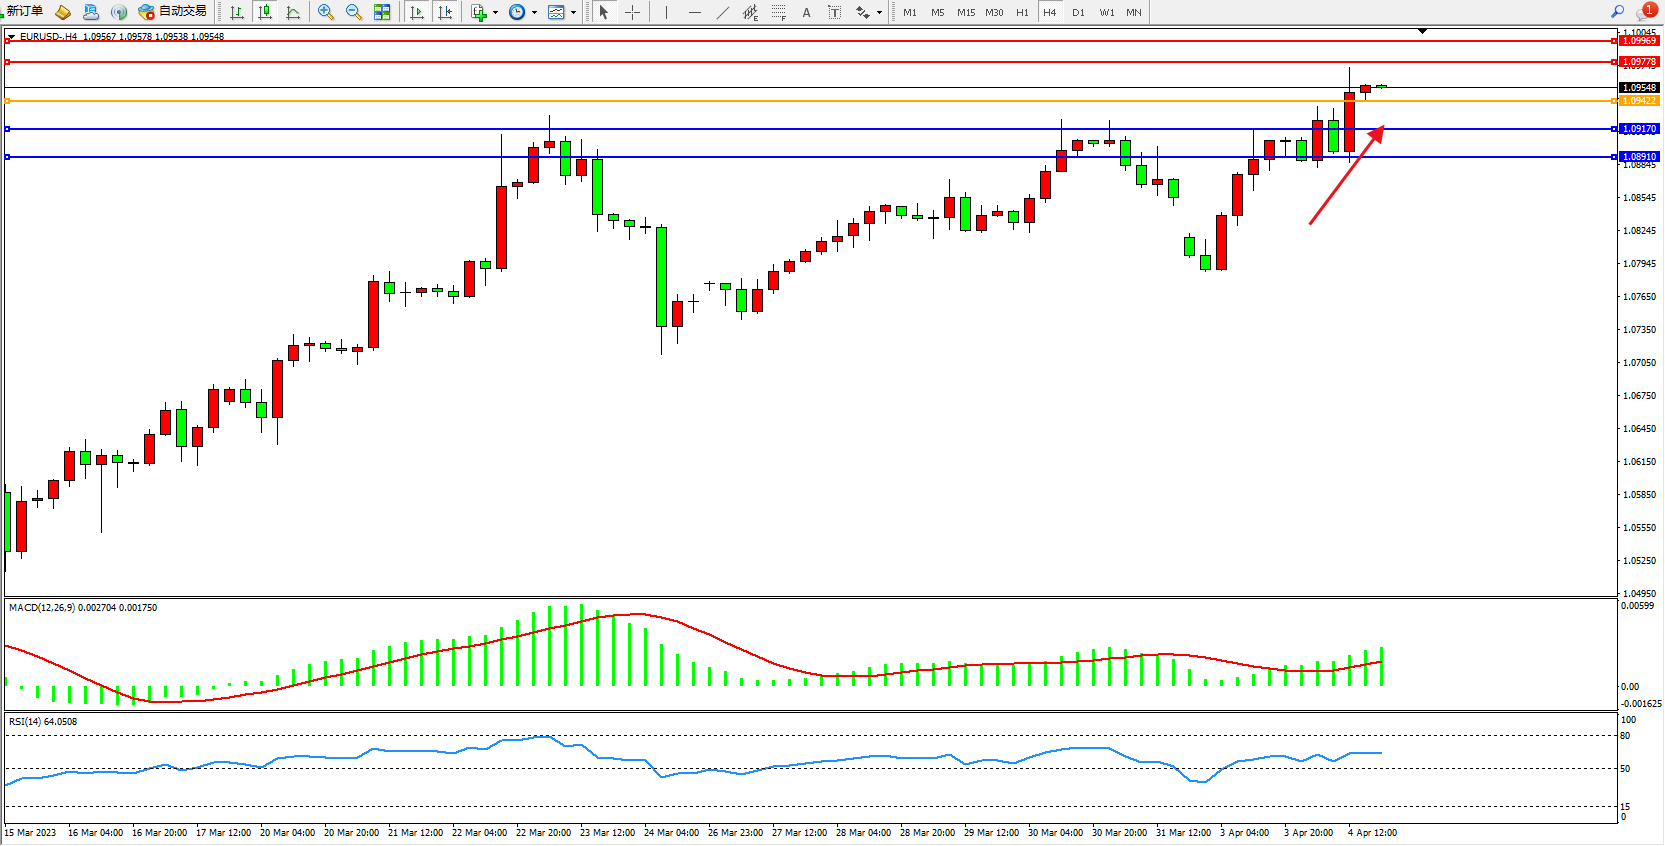Image resolution: width=1665 pixels, height=846 pixels.
Task: Select the trendline drawing tool
Action: (723, 12)
